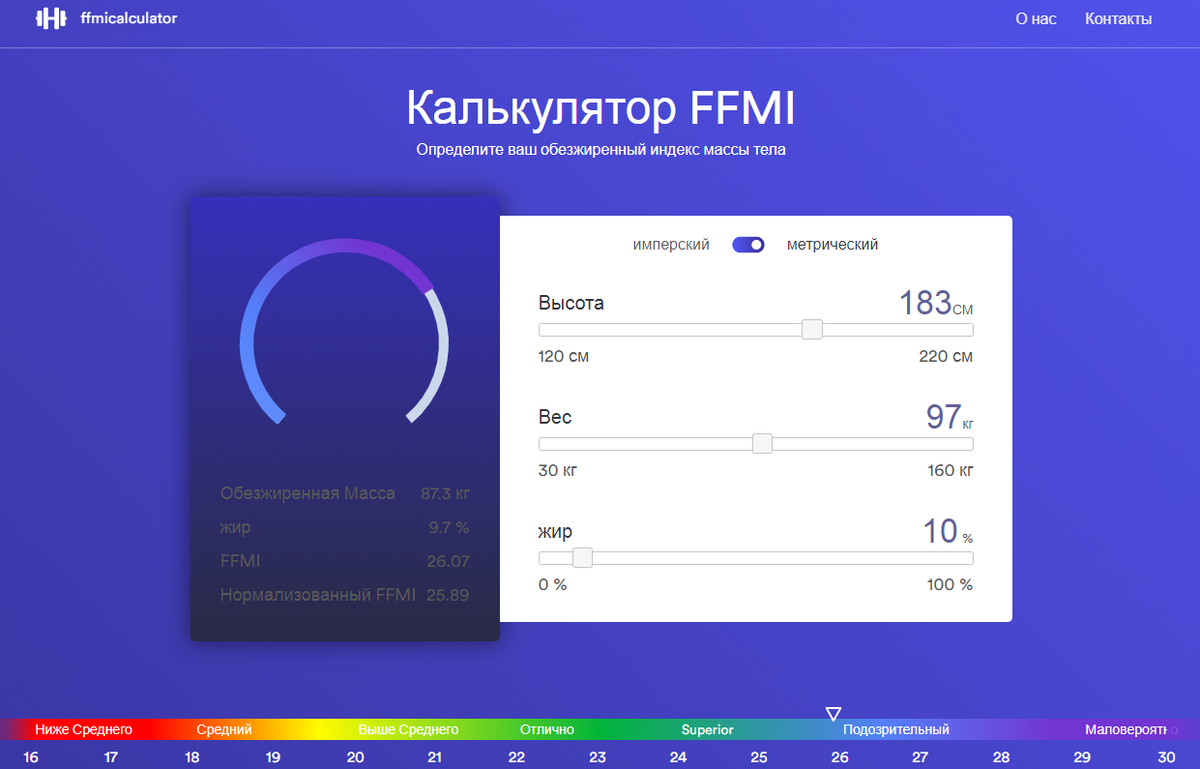This screenshot has width=1200, height=769.
Task: Switch to имперский units
Action: 671,244
